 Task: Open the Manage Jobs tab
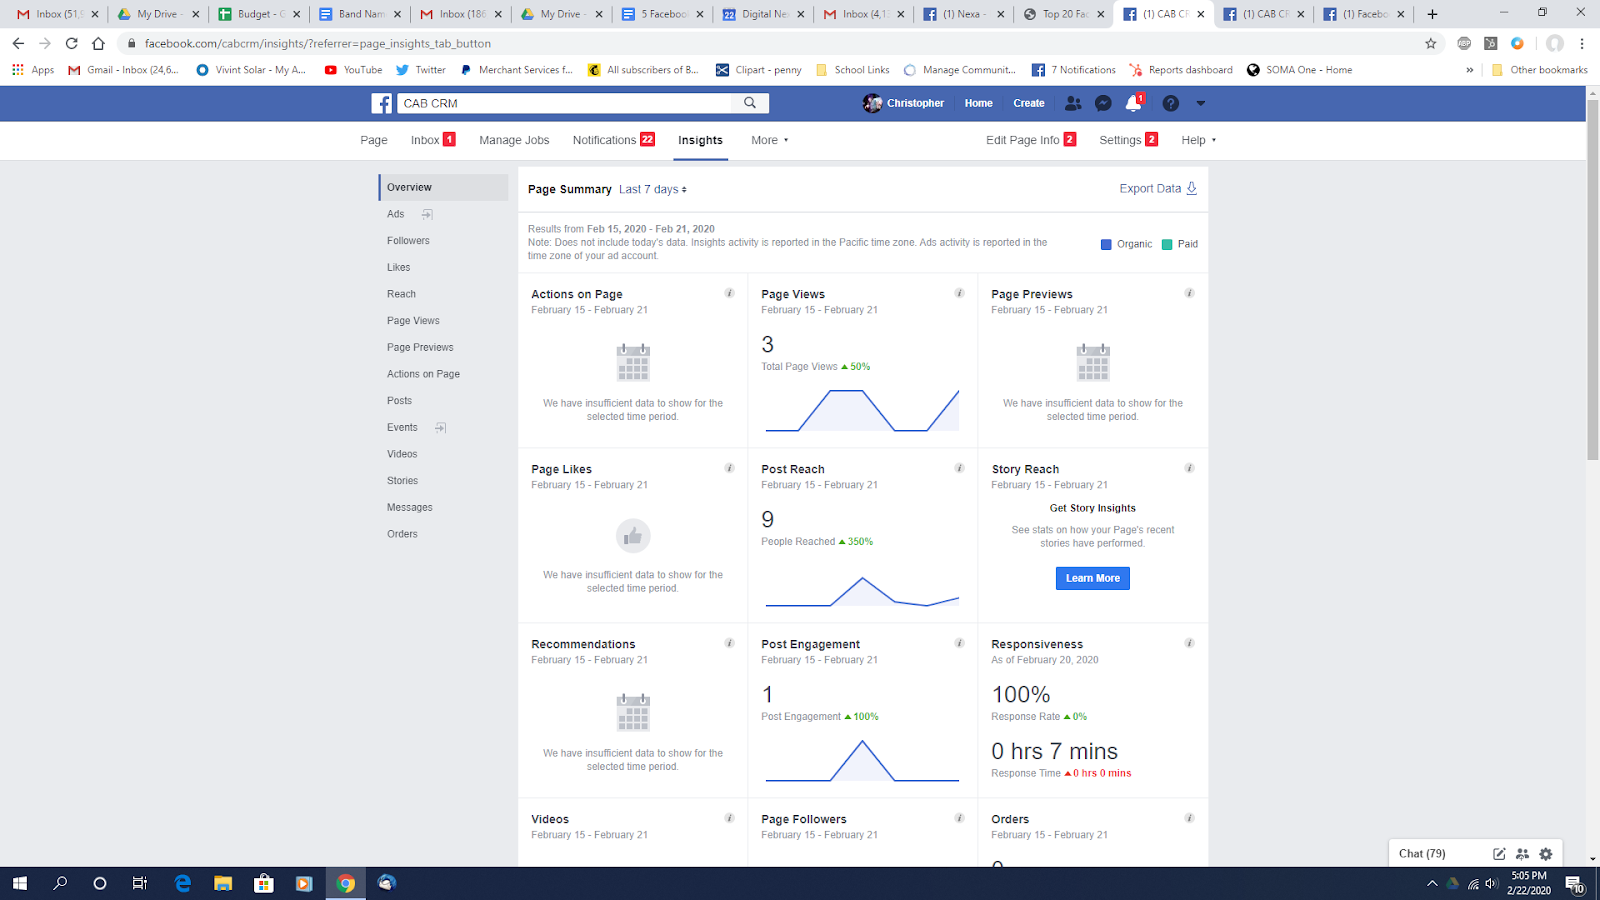pos(514,140)
